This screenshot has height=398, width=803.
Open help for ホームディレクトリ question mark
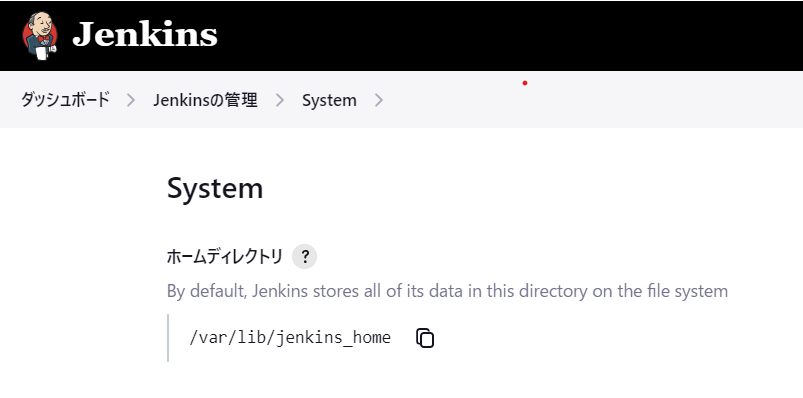pos(304,257)
